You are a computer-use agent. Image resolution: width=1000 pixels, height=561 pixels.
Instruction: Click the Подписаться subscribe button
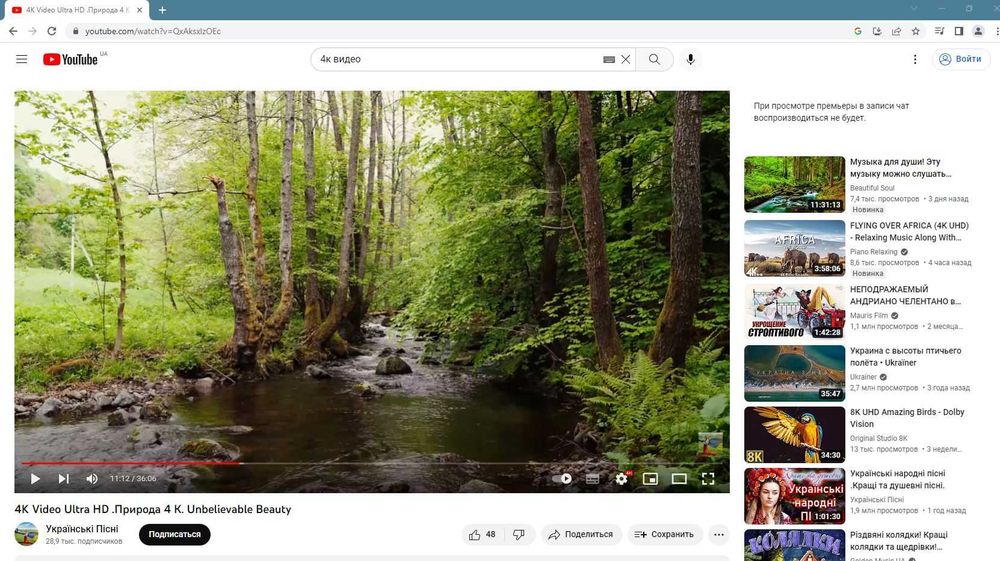click(x=175, y=534)
